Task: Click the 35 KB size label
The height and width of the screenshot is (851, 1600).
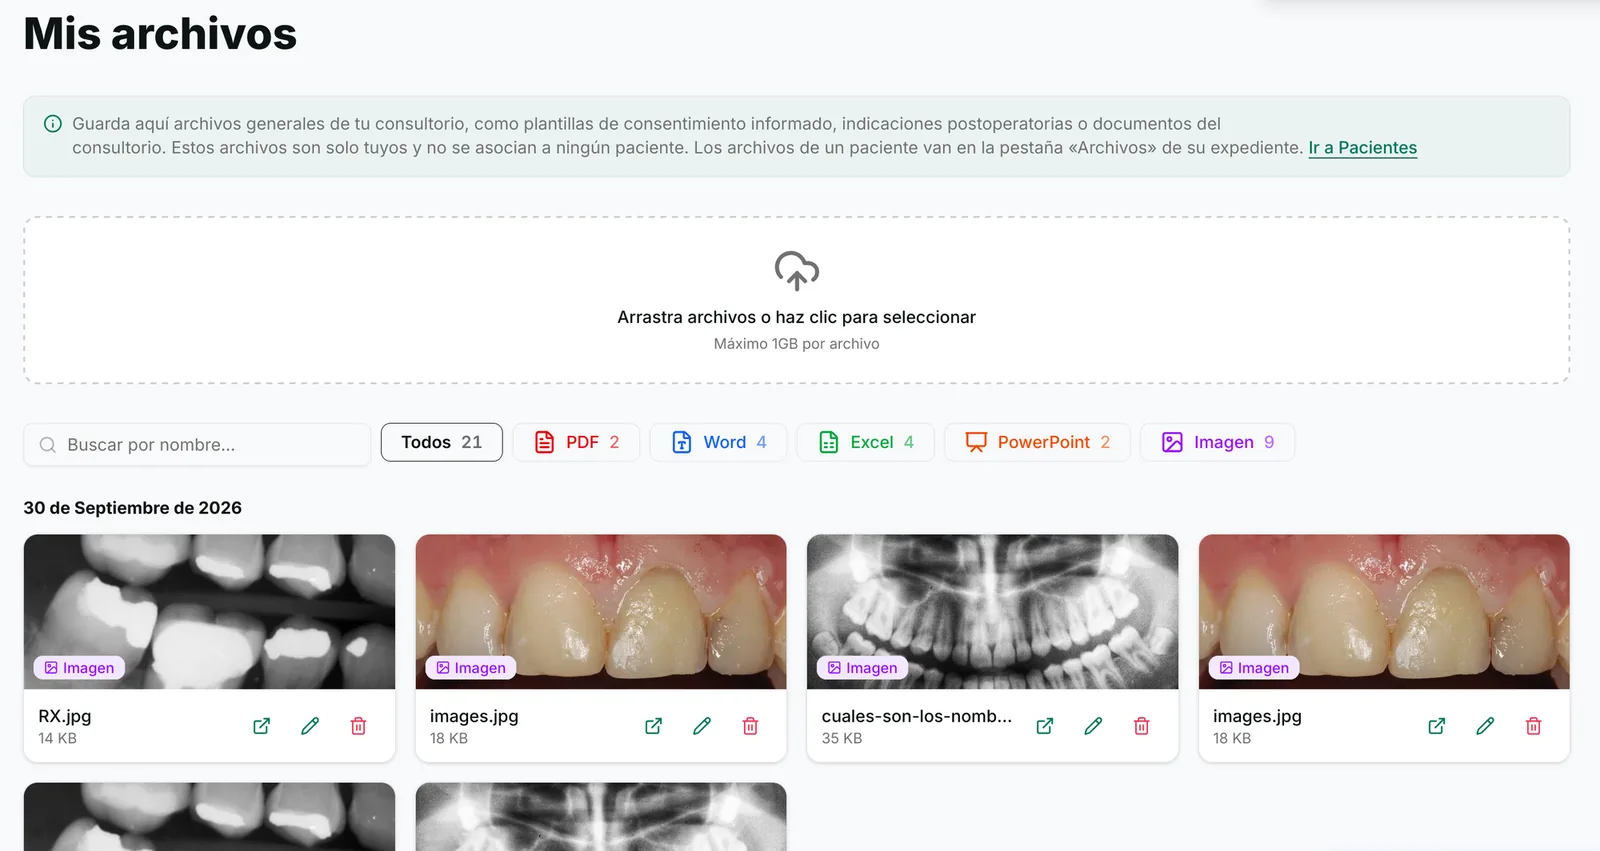Action: pyautogui.click(x=841, y=738)
